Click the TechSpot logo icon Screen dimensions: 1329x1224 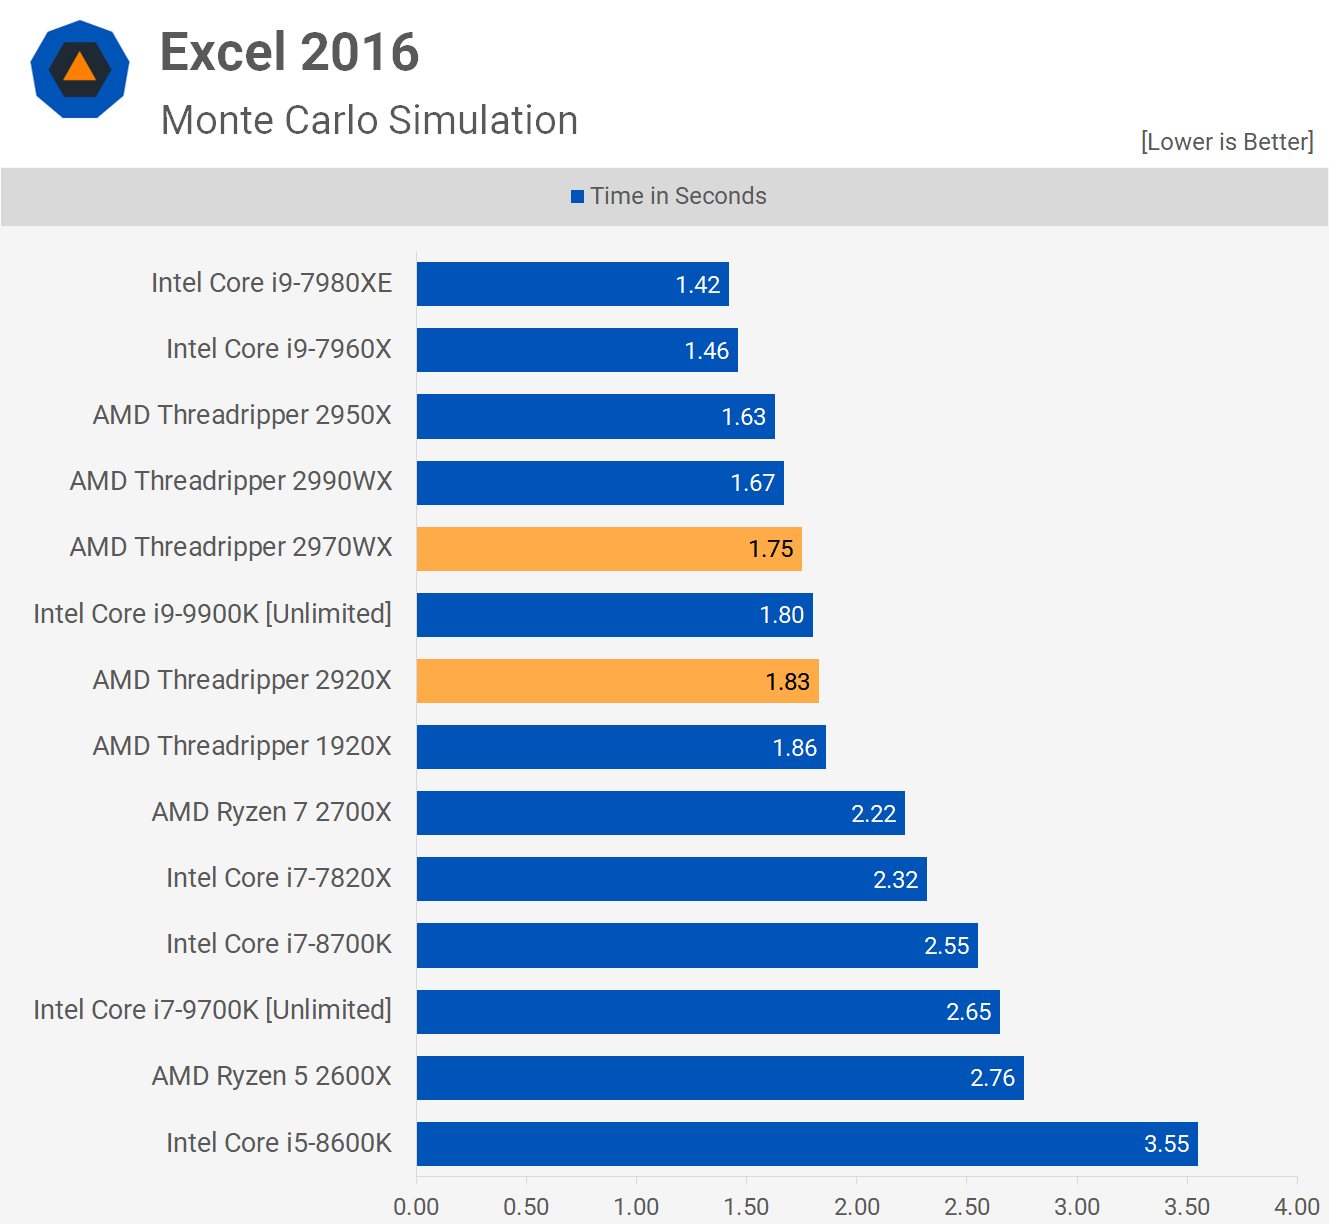click(x=80, y=69)
